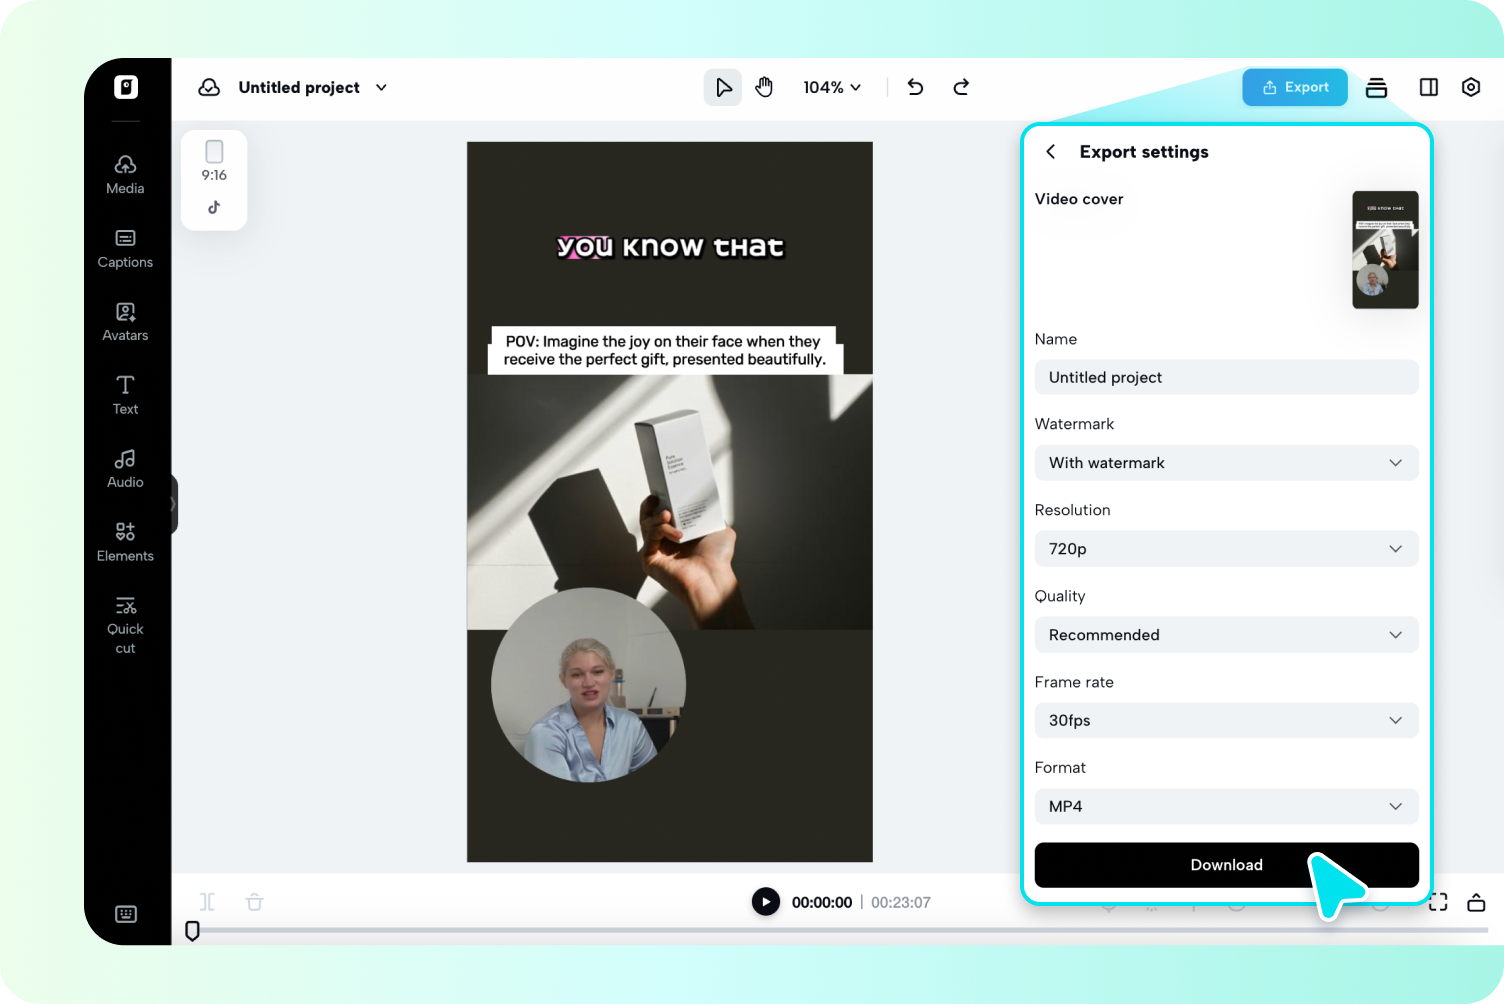Screen dimensions: 1504x1004
Task: Open the 104% zoom level dropdown
Action: [x=832, y=88]
